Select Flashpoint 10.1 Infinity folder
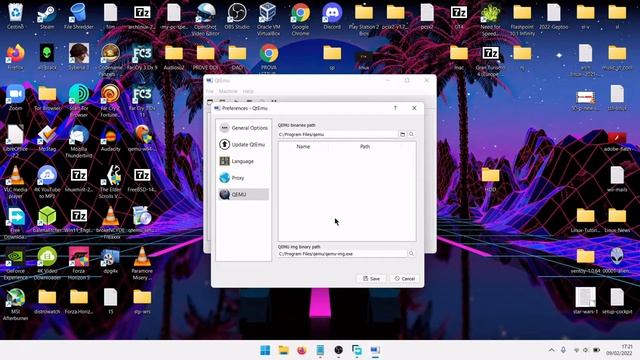The height and width of the screenshot is (360, 640). (x=522, y=19)
